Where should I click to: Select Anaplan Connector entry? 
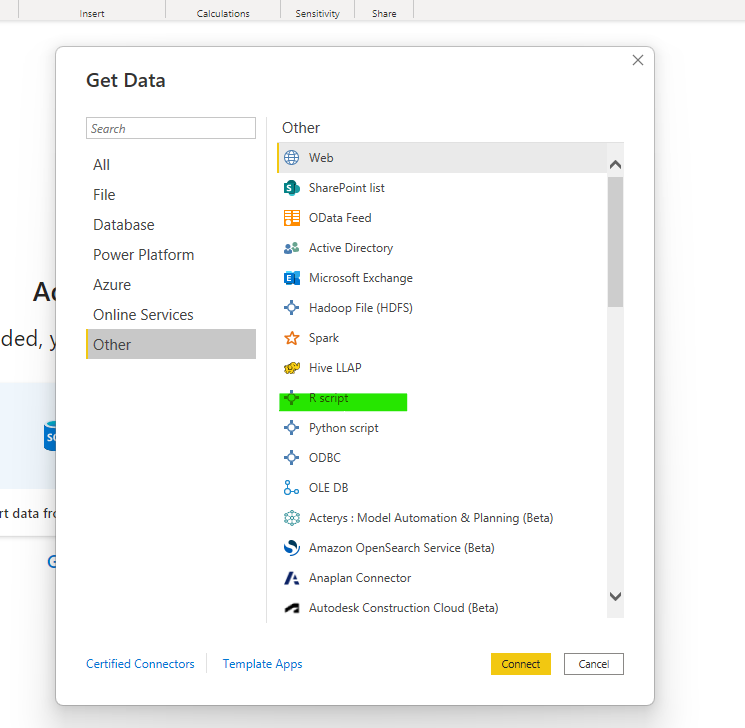[x=442, y=578]
